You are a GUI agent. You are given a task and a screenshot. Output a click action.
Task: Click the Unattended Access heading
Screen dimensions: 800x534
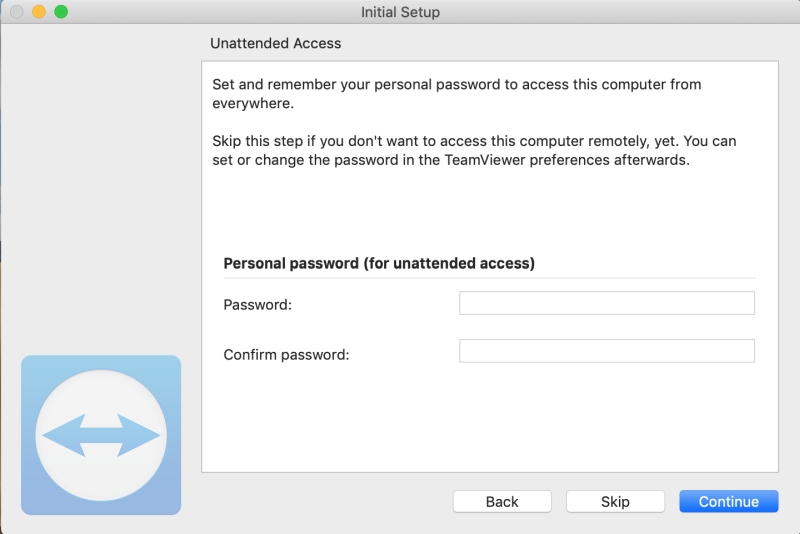click(276, 43)
